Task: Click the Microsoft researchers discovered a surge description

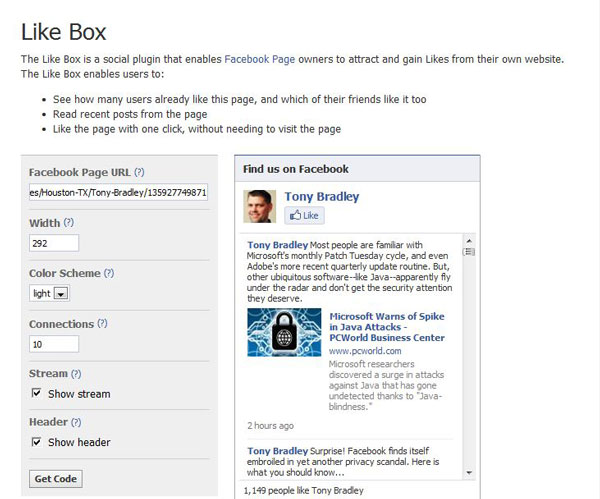Action: tap(386, 385)
